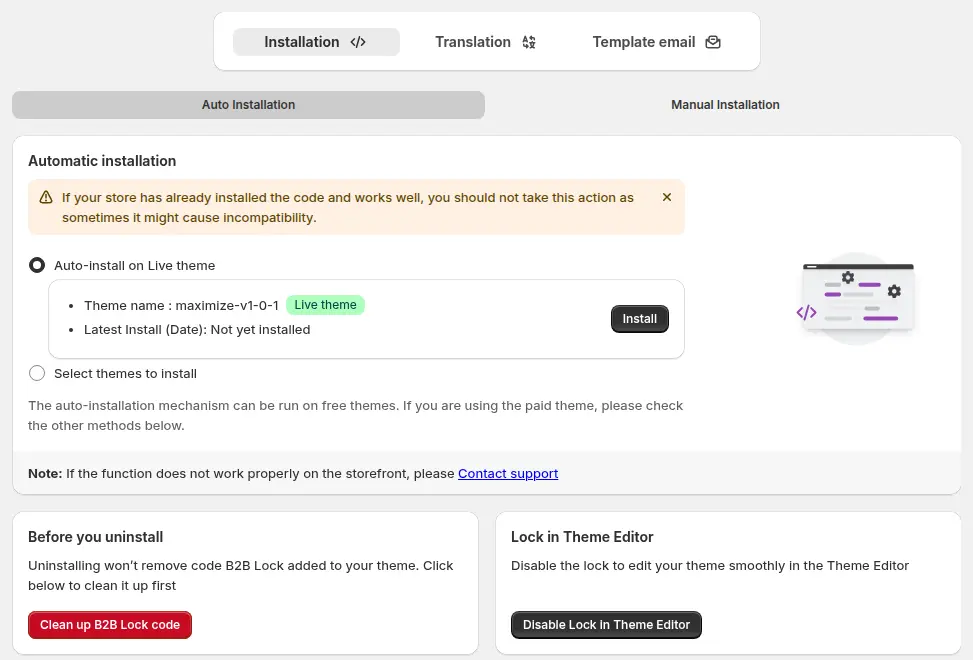
Task: Open the Template email tab
Action: (656, 42)
